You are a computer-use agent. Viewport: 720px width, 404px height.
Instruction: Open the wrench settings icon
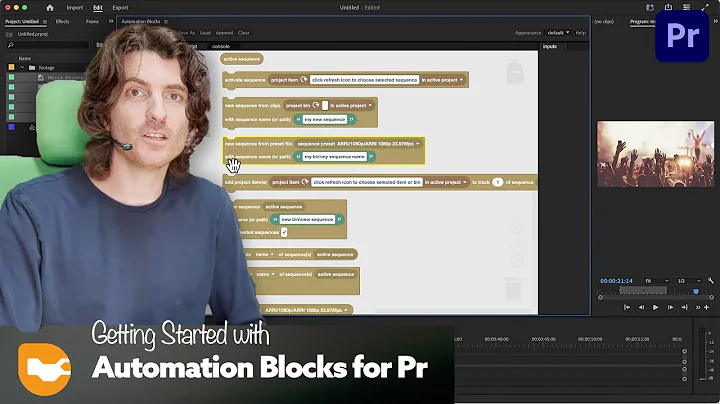click(x=711, y=281)
